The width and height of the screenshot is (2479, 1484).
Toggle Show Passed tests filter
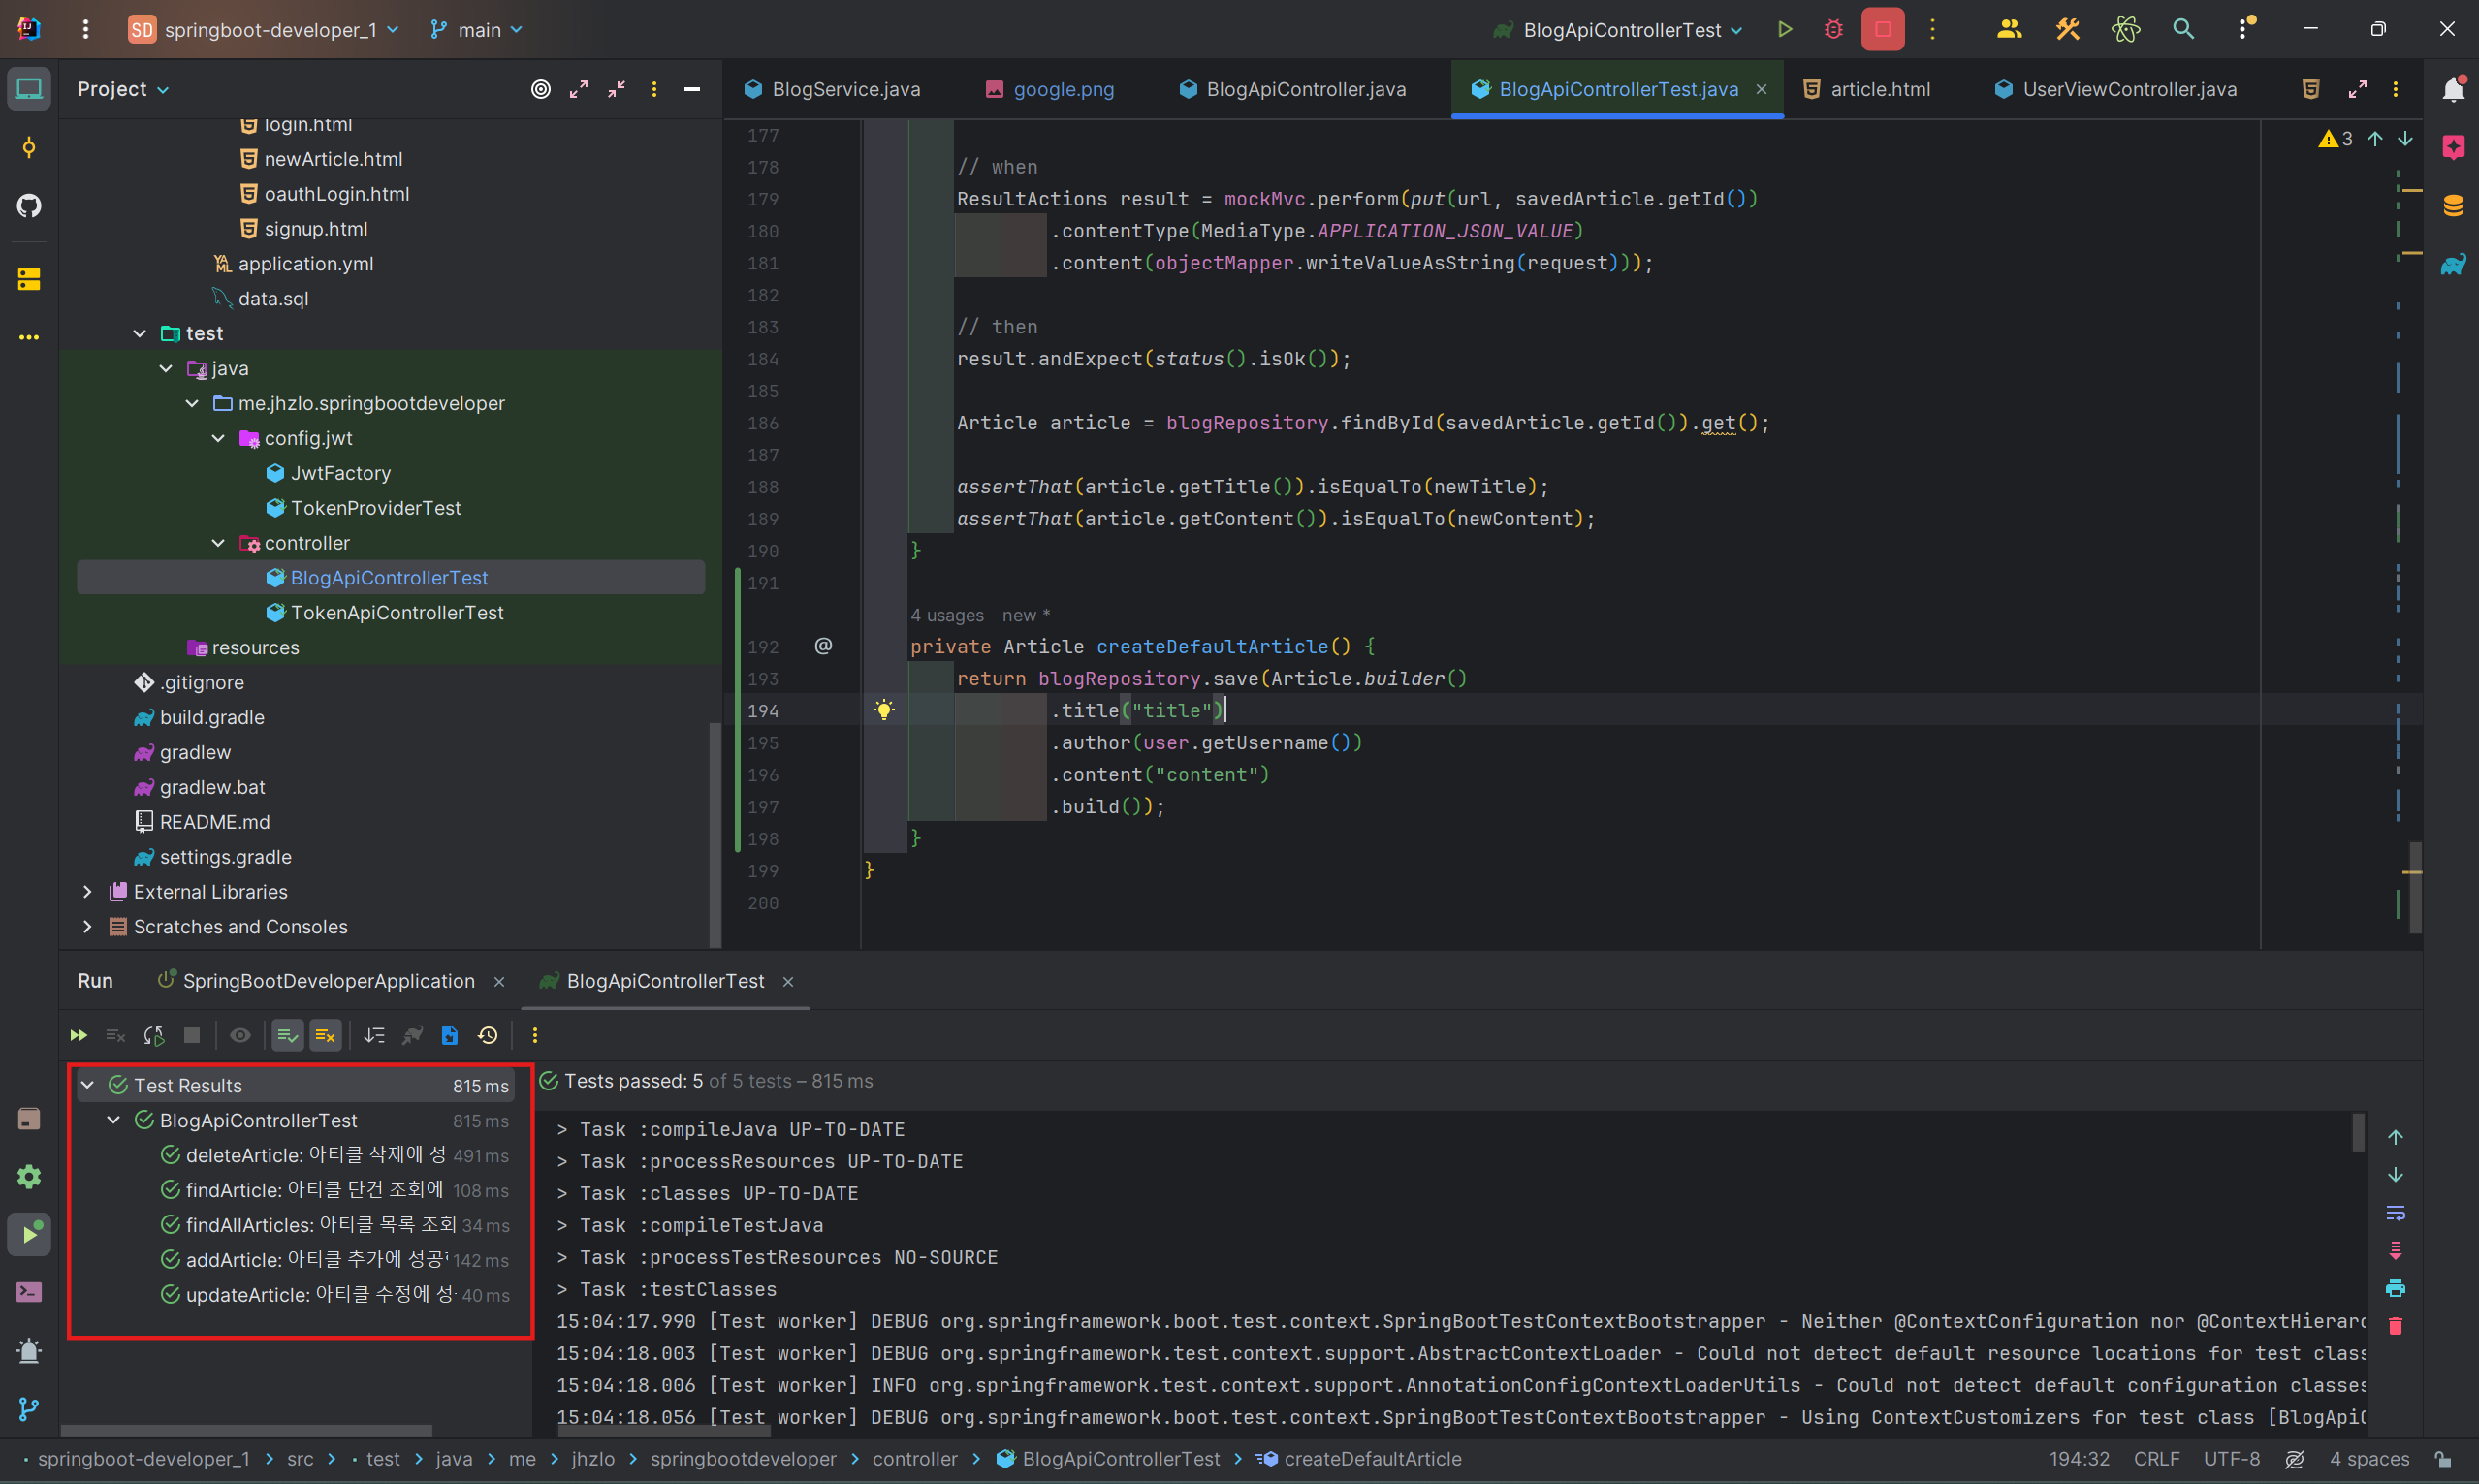287,1035
